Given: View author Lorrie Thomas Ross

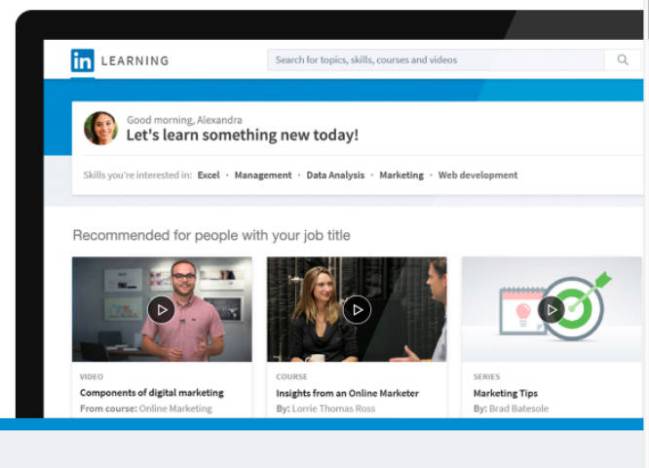Looking at the screenshot, I should 336,408.
